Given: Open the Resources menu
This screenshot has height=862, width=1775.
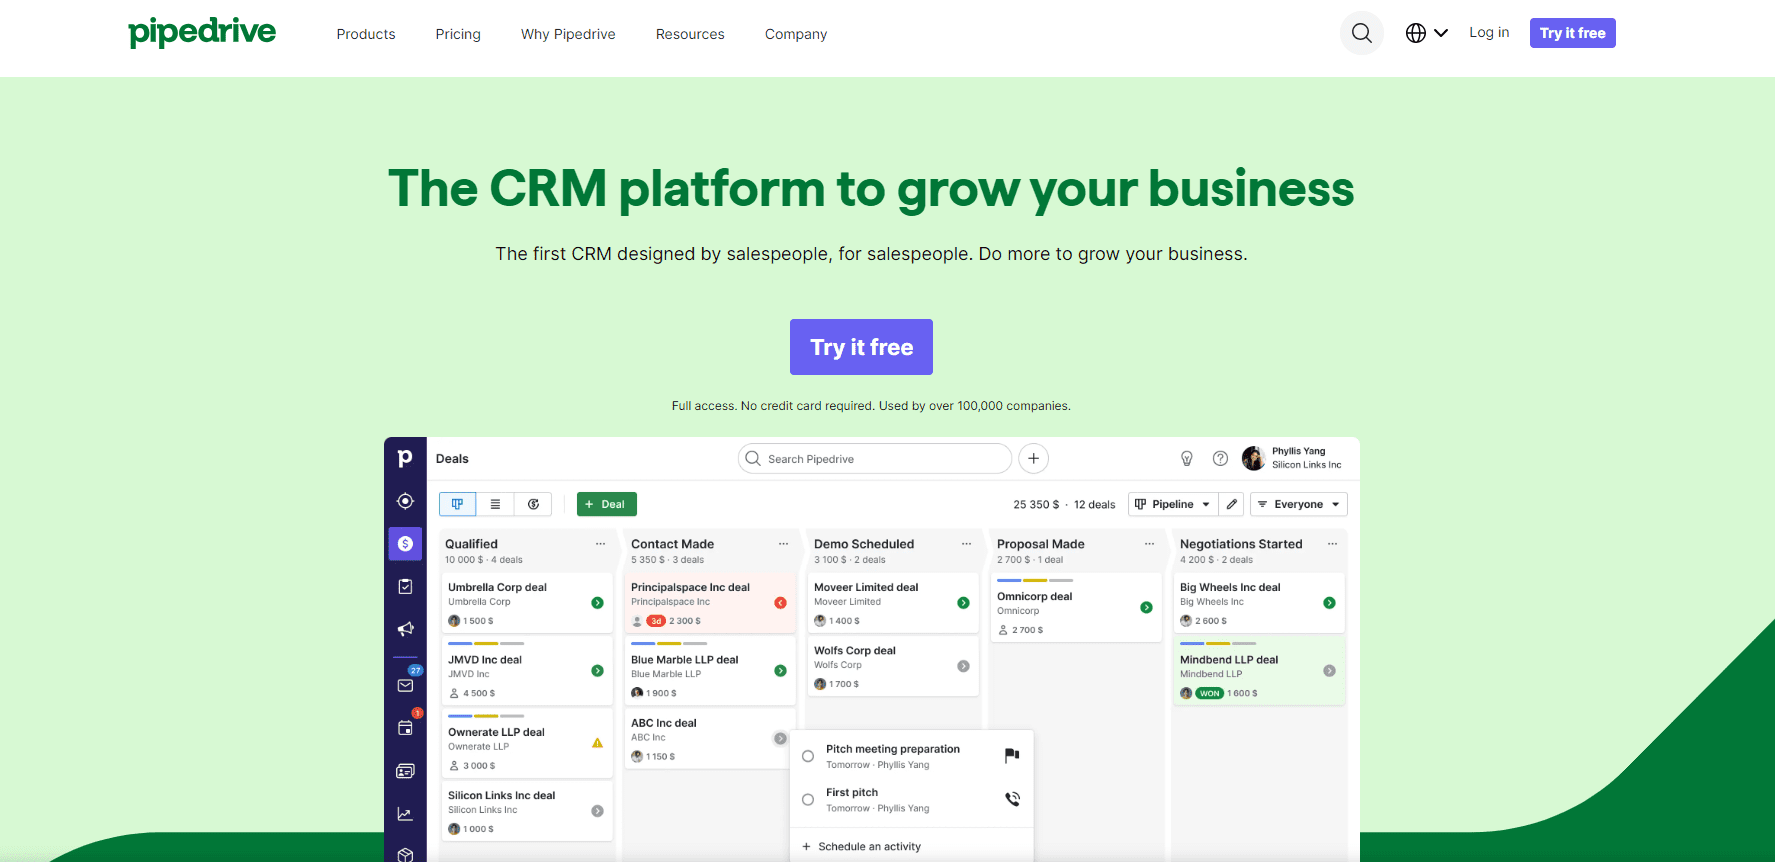Looking at the screenshot, I should [x=690, y=34].
